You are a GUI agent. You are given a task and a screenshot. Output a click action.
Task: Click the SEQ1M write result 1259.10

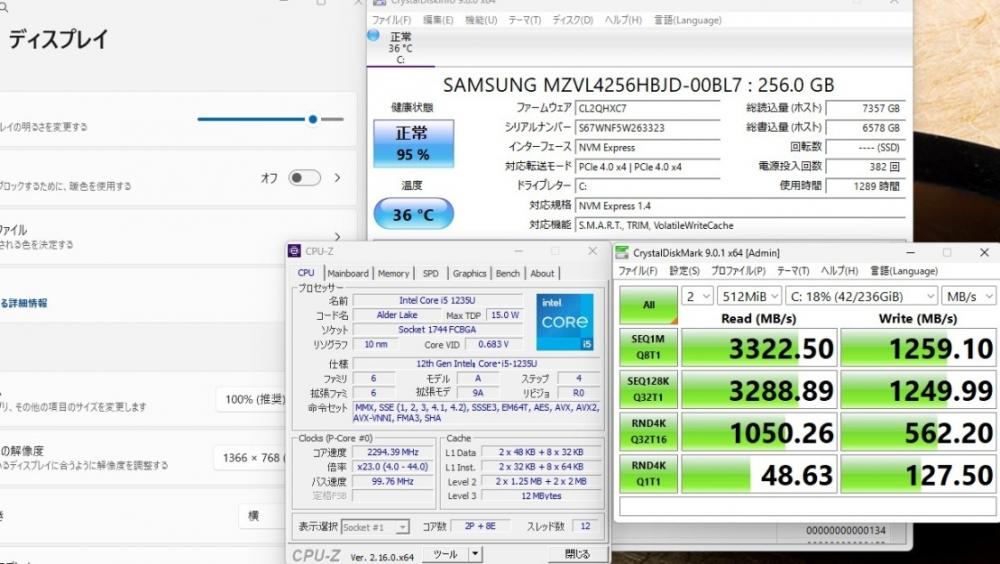(918, 348)
